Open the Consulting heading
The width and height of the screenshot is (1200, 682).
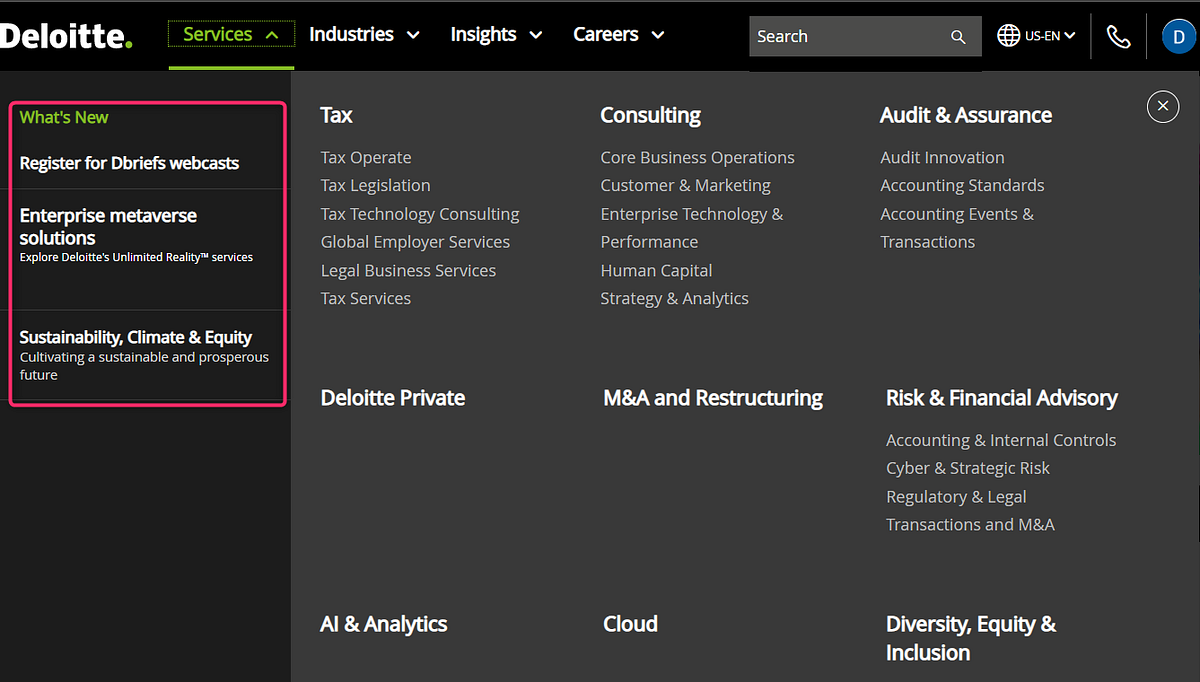tap(650, 115)
